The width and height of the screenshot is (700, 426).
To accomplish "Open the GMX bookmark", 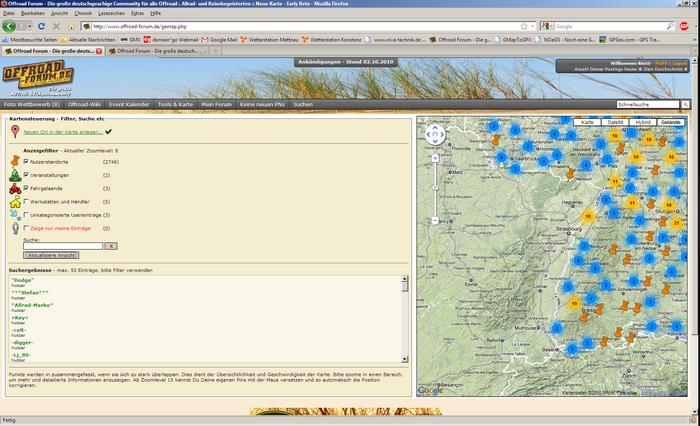I will pyautogui.click(x=131, y=40).
